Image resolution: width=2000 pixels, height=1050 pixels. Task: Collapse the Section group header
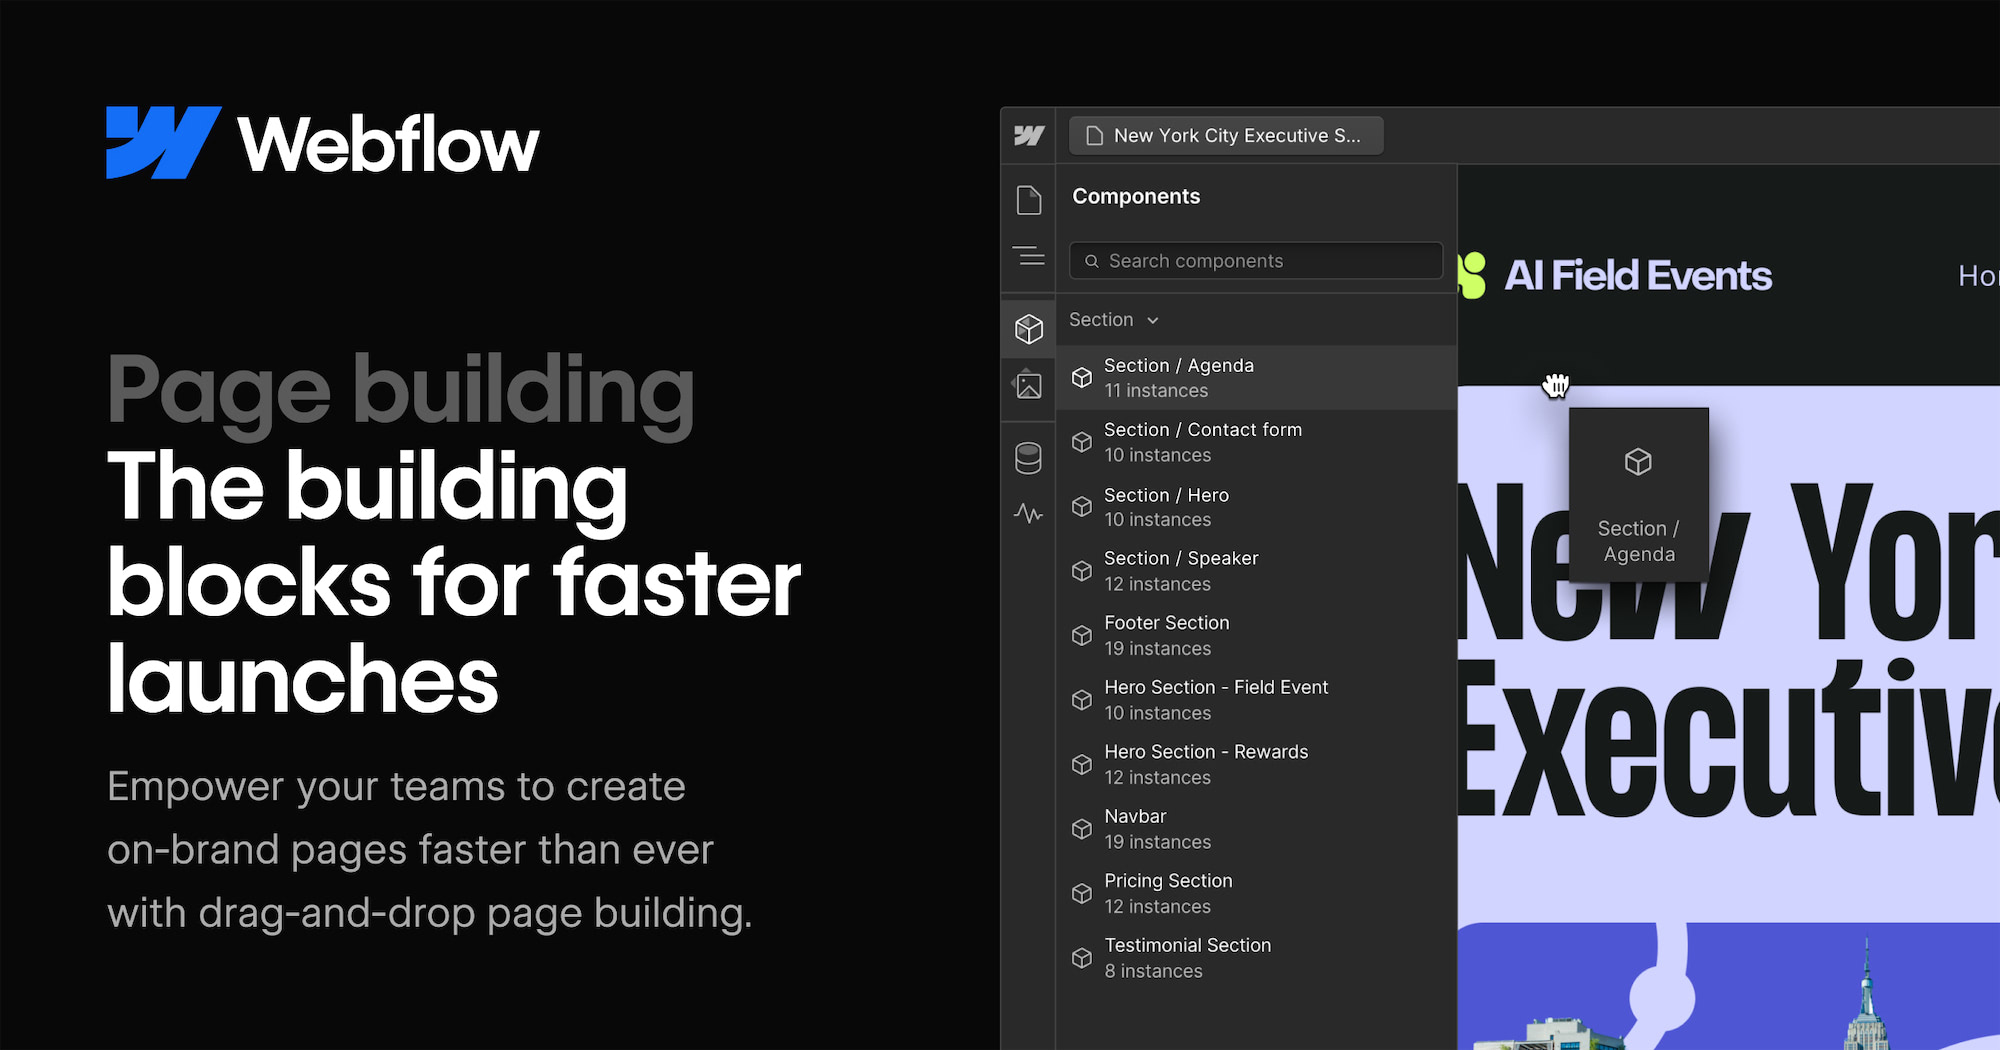(1100, 320)
